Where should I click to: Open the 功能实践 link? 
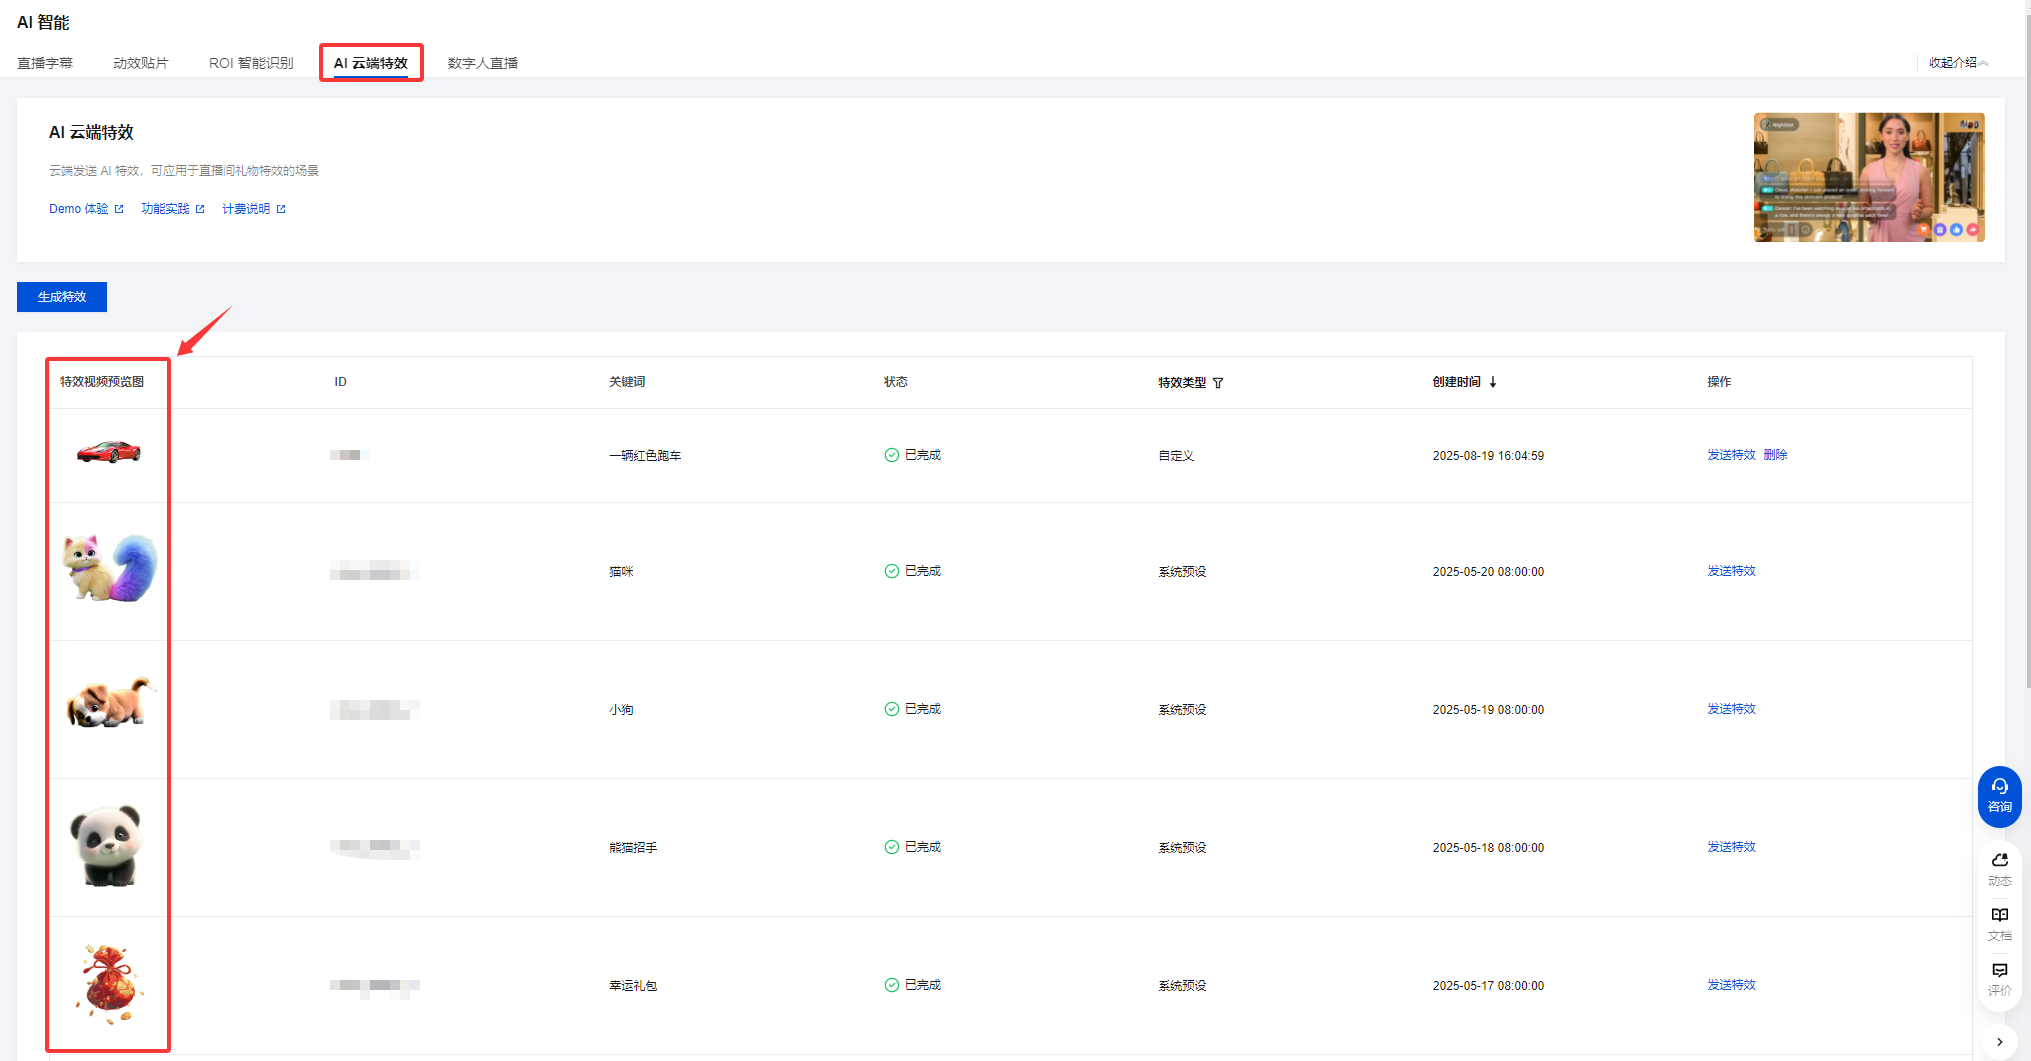(x=165, y=209)
